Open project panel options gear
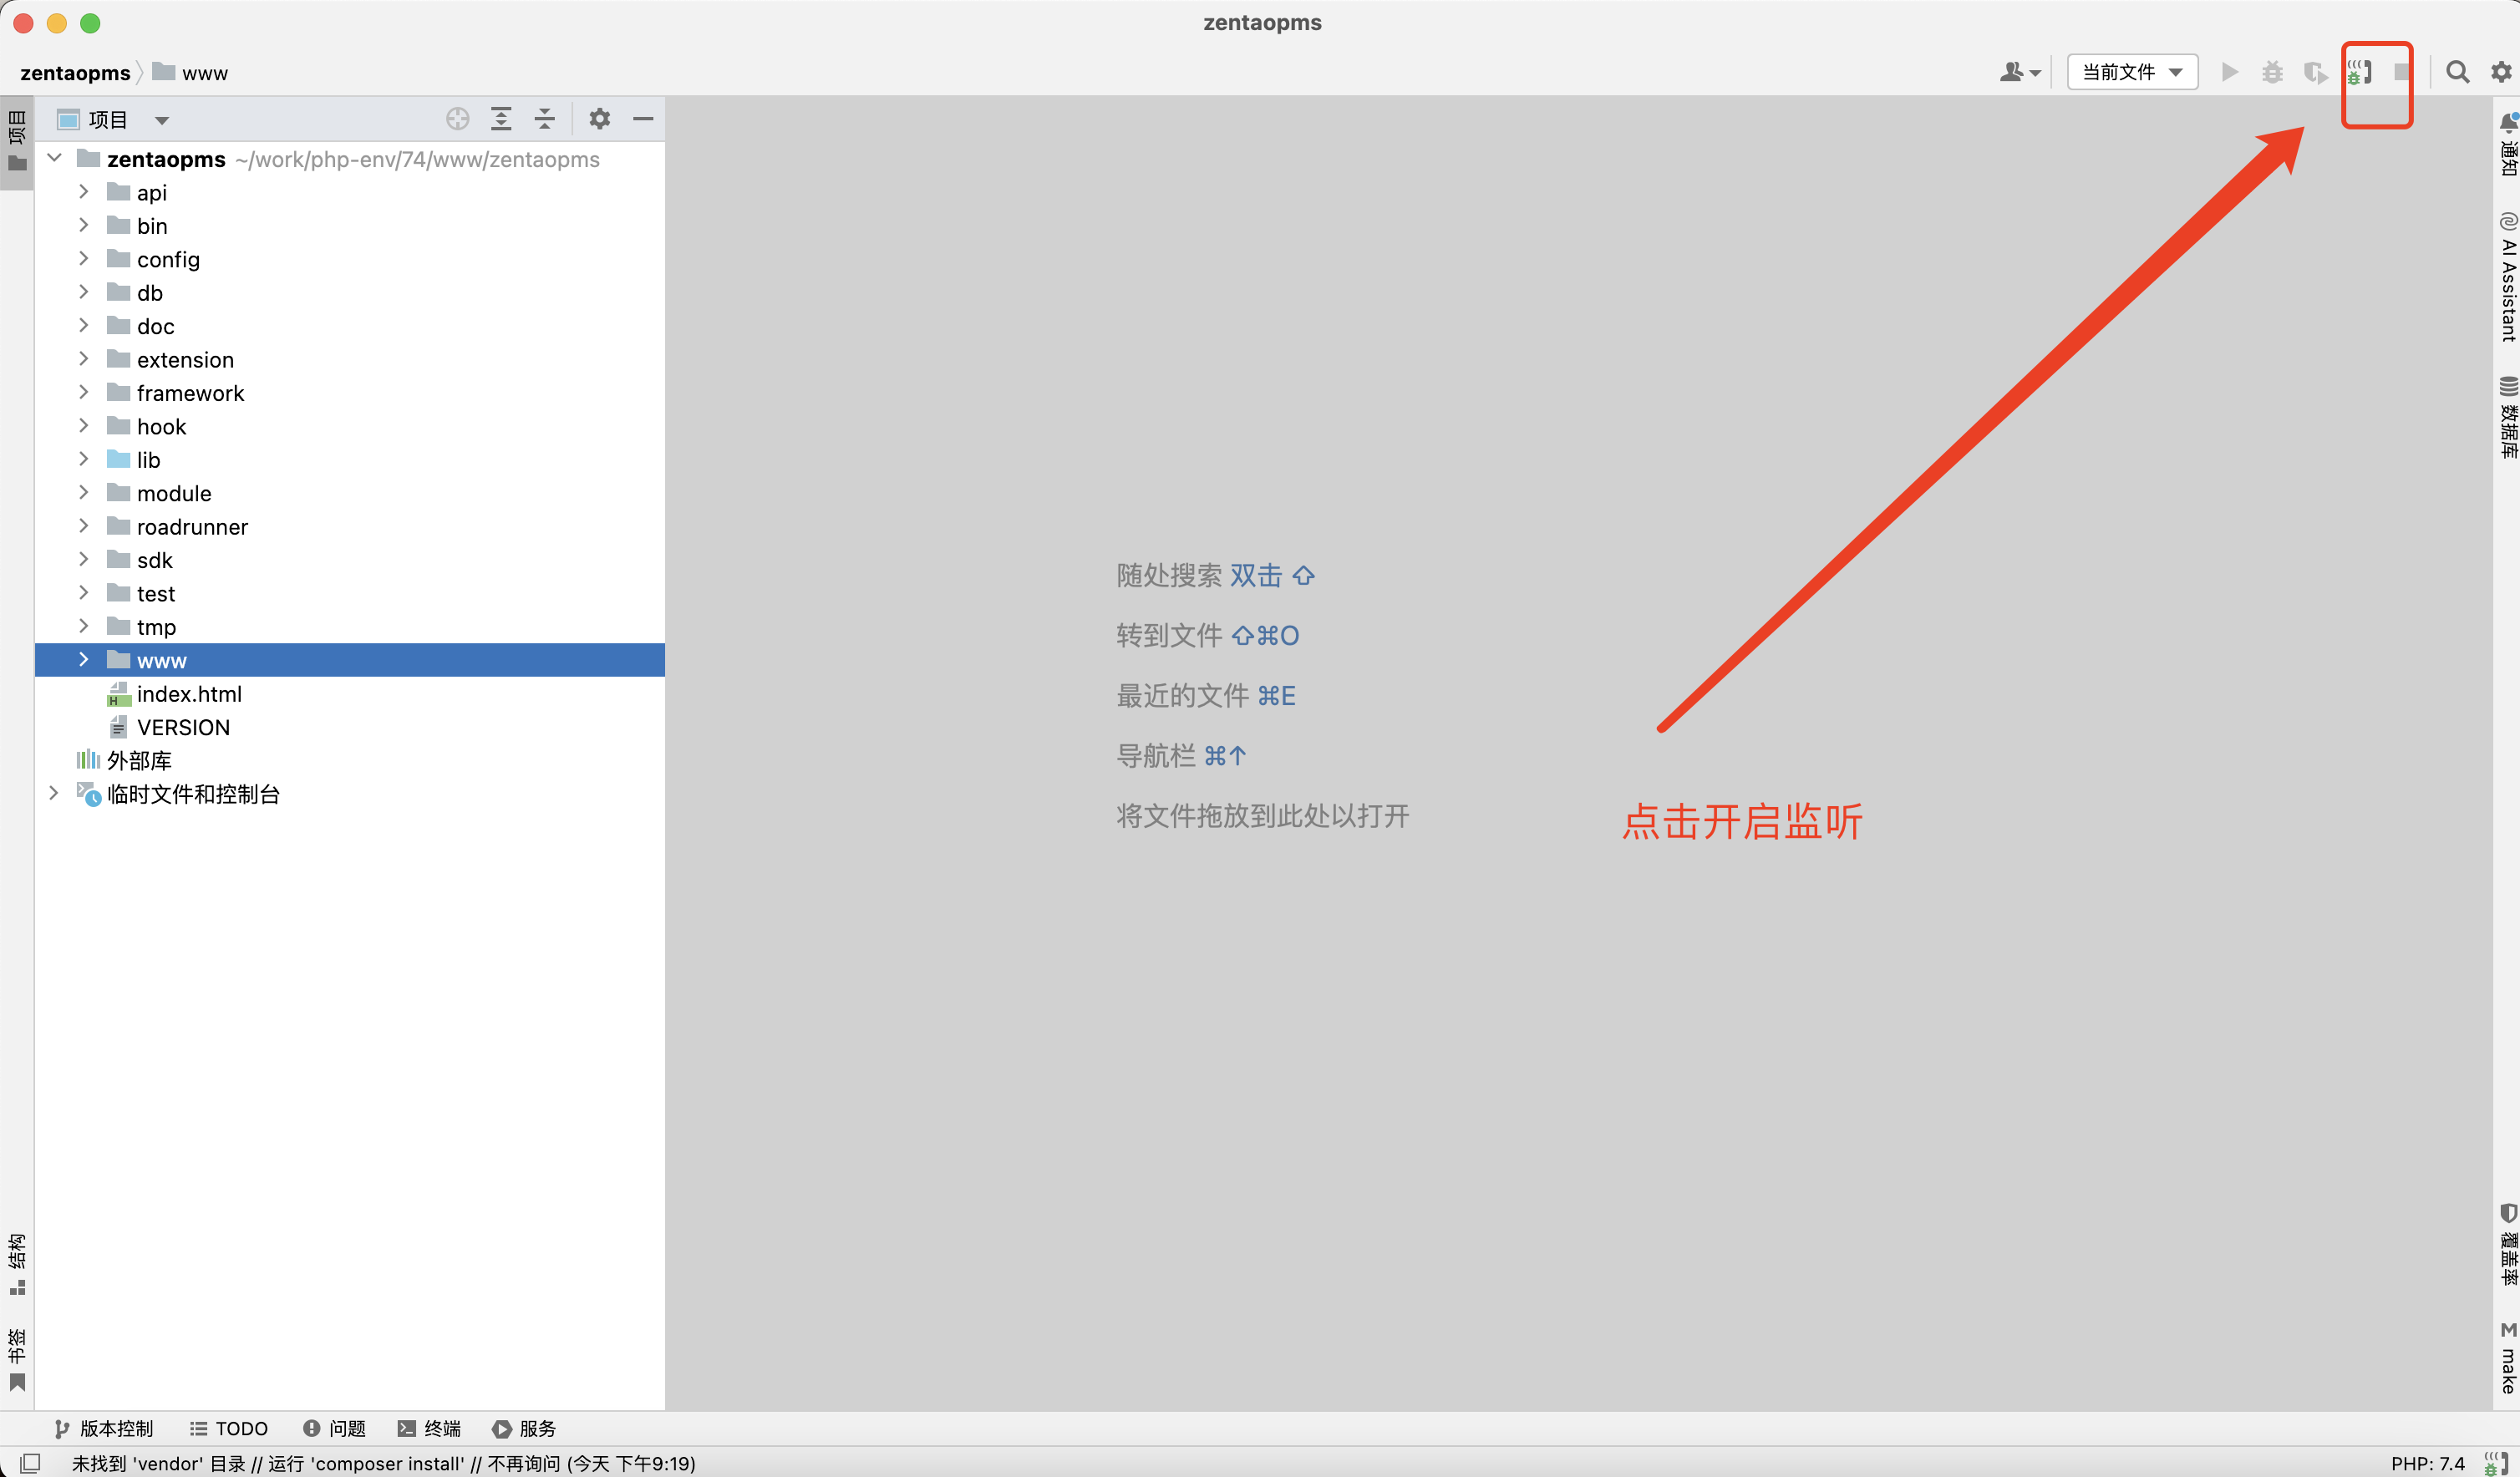This screenshot has width=2520, height=1477. pos(599,119)
